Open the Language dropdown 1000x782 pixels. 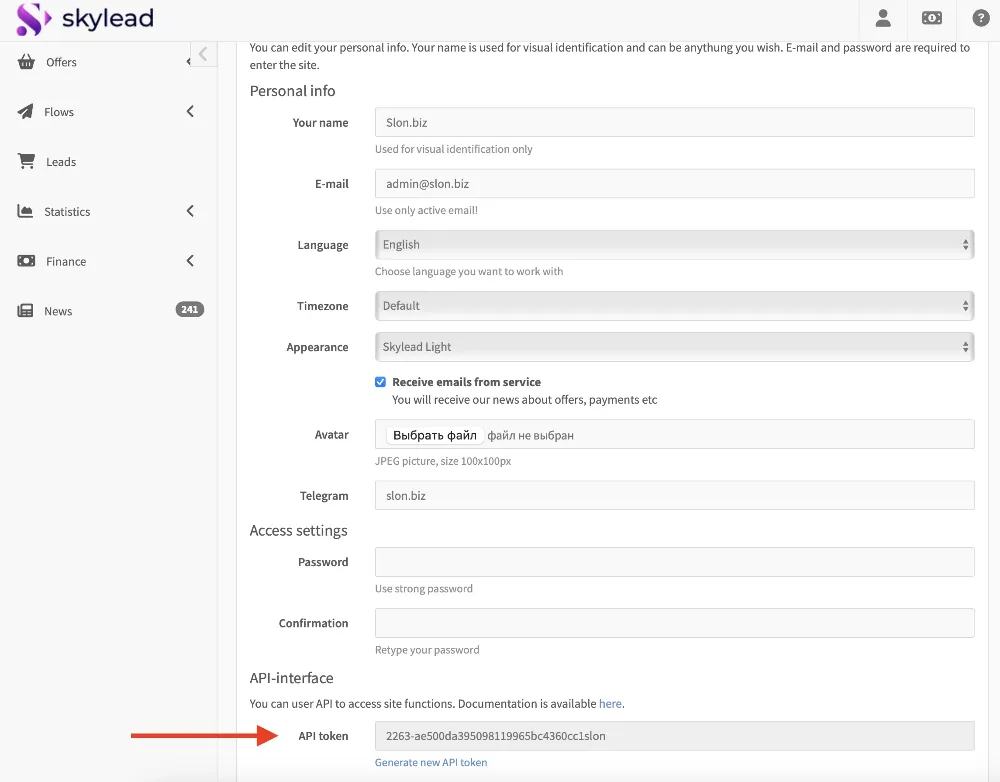click(x=674, y=244)
